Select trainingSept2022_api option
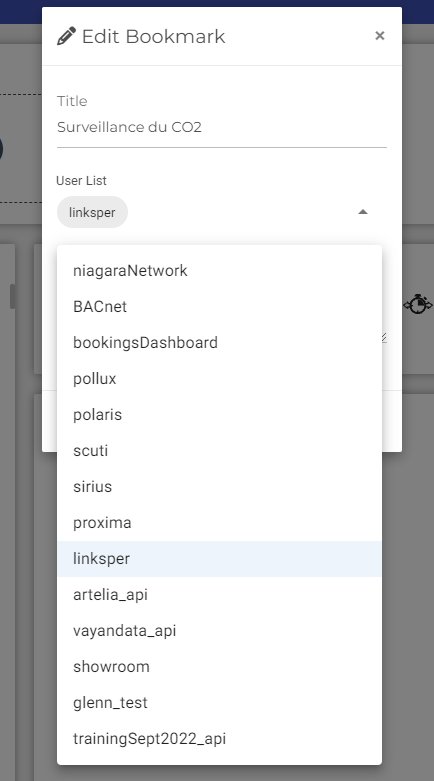This screenshot has width=434, height=781. (219, 739)
